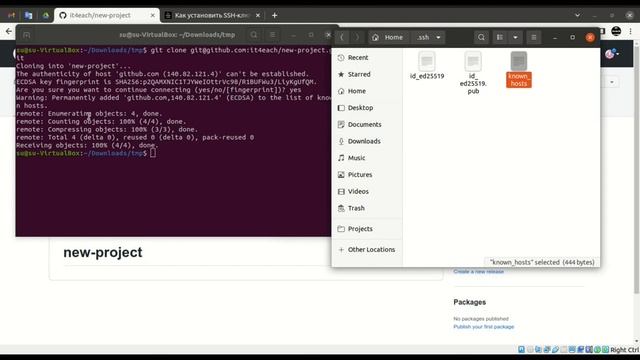
Task: Toggle list view in Files
Action: (x=500, y=37)
